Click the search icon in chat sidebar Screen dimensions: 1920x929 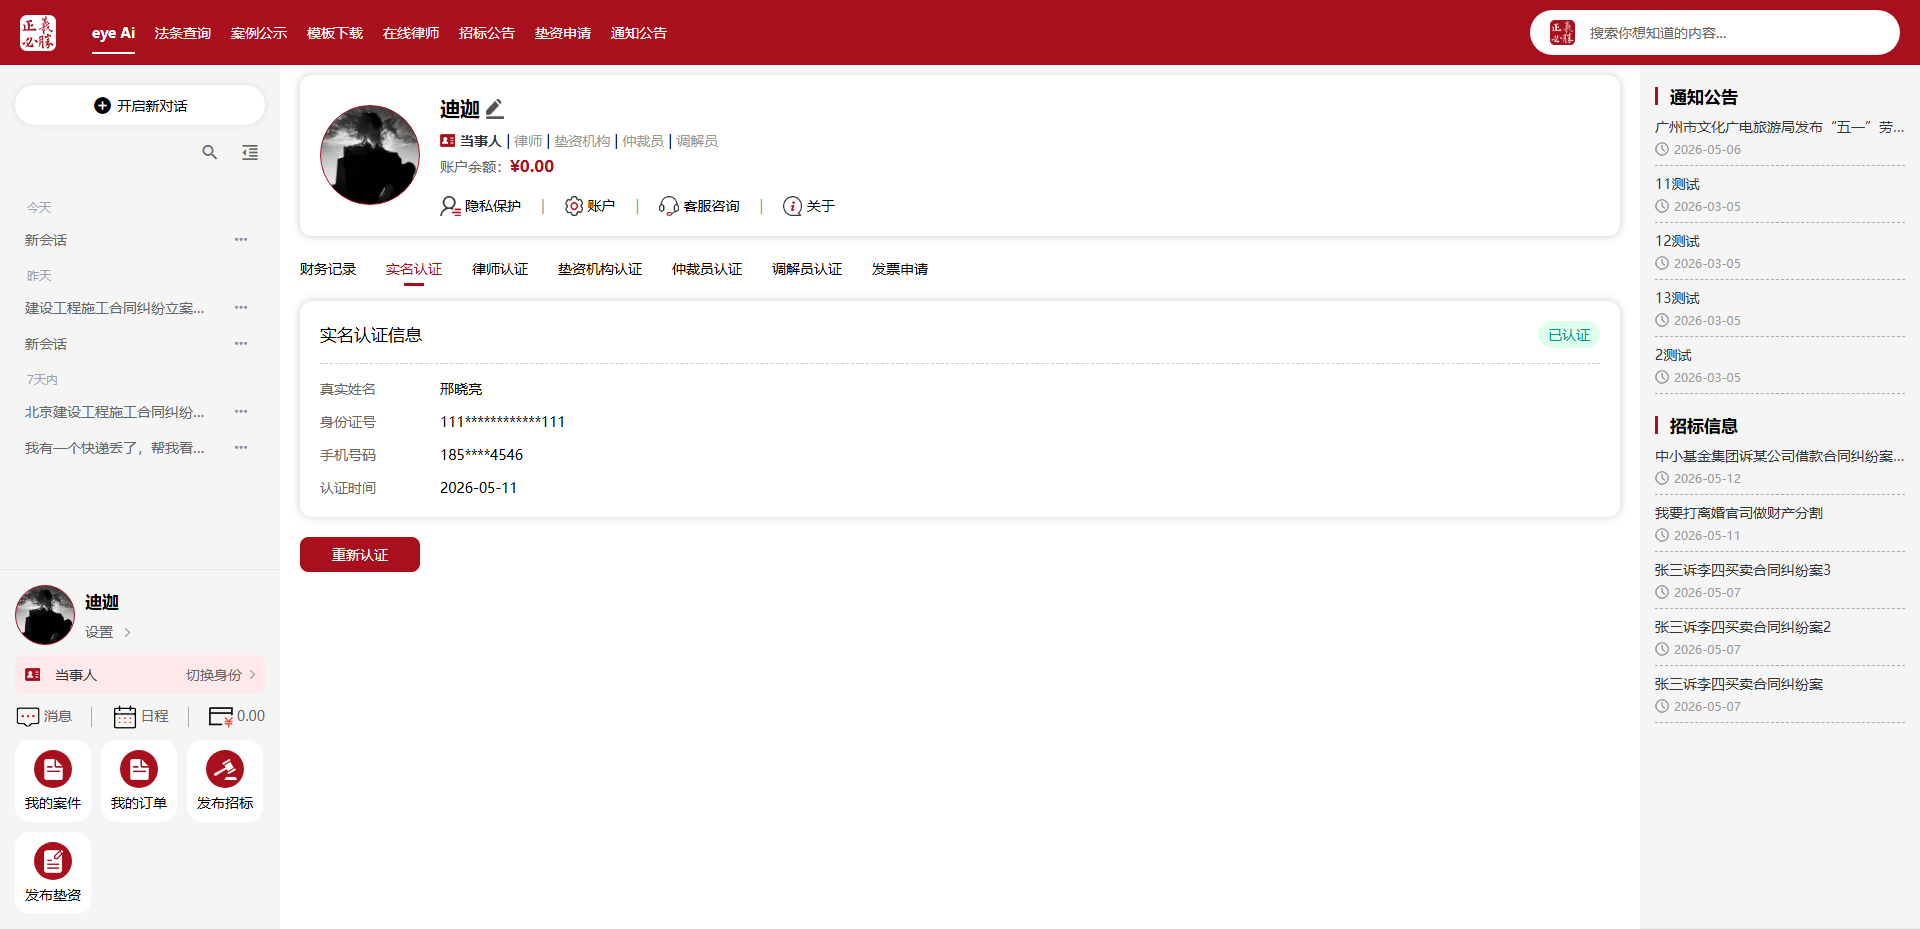click(x=209, y=152)
